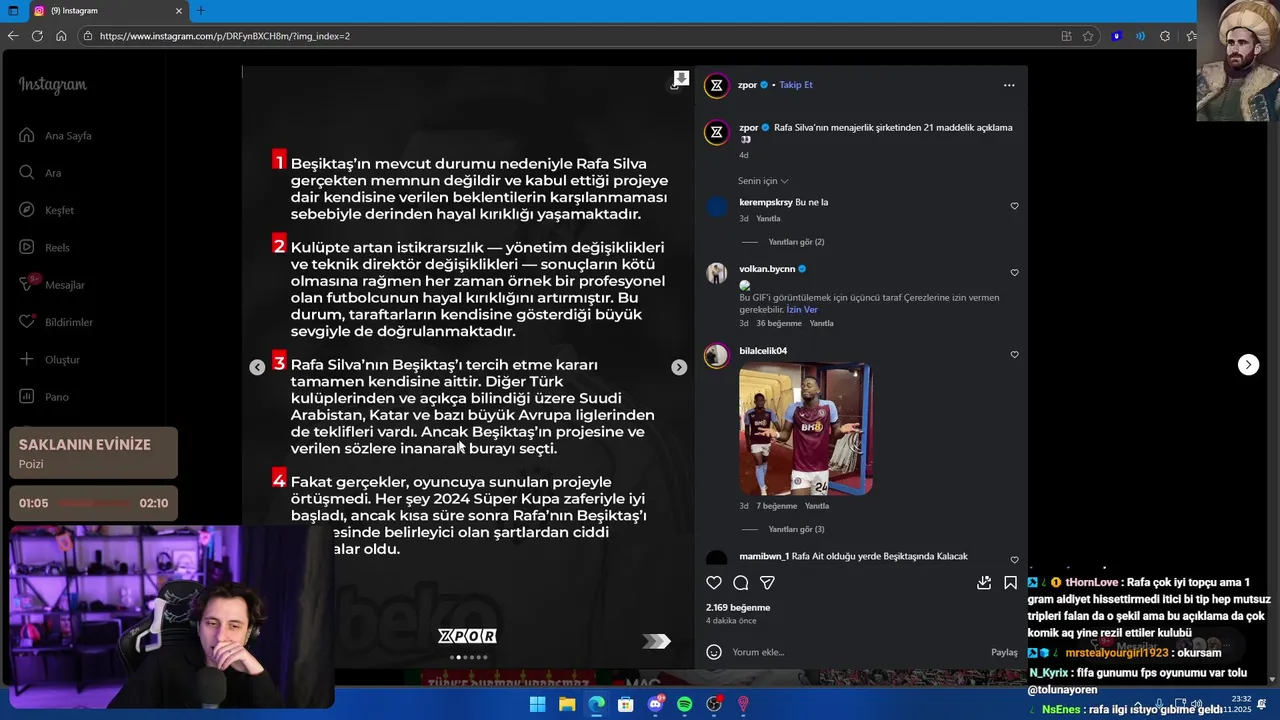Share the post via paper plane icon
Viewport: 1280px width, 720px height.
(x=767, y=583)
